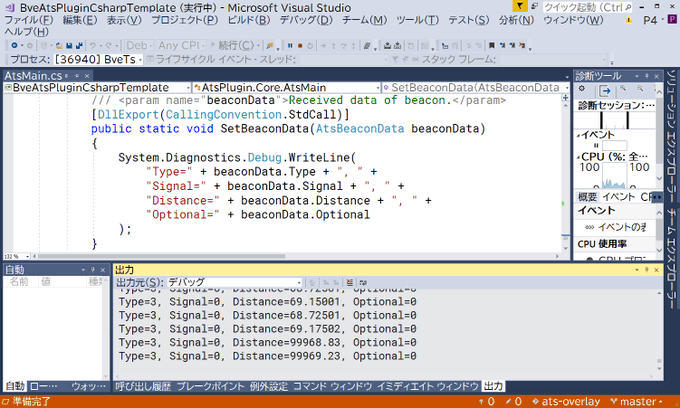Click the diagnostics tab overflow arrows

pyautogui.click(x=657, y=197)
